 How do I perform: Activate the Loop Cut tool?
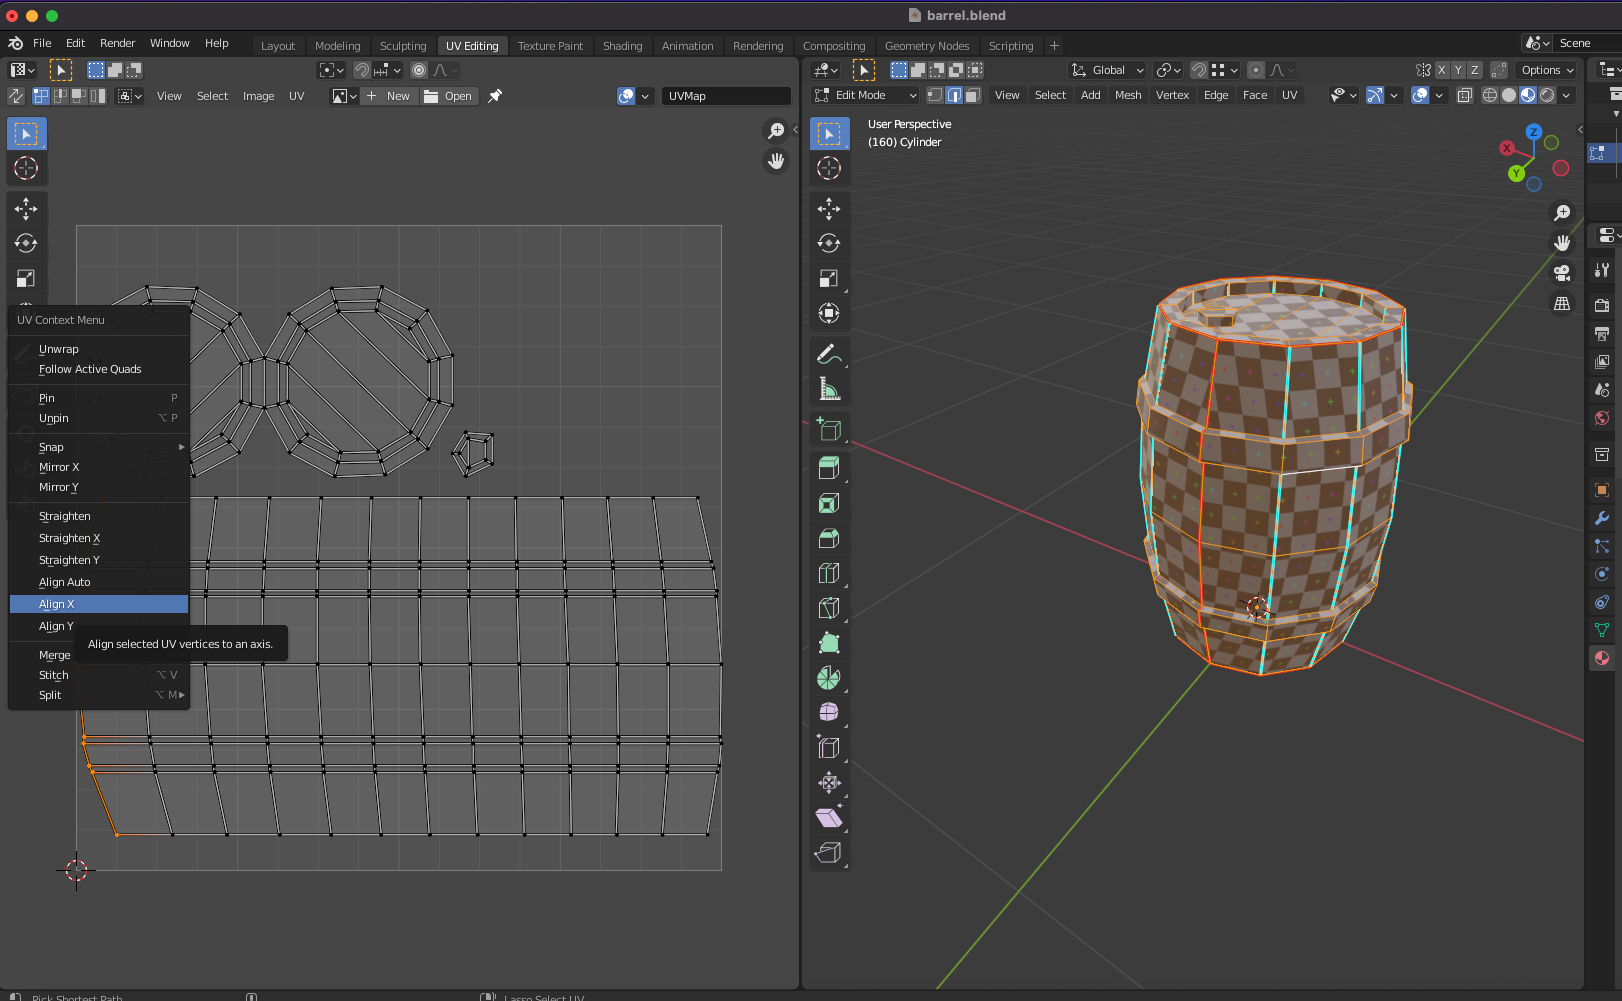[x=828, y=573]
